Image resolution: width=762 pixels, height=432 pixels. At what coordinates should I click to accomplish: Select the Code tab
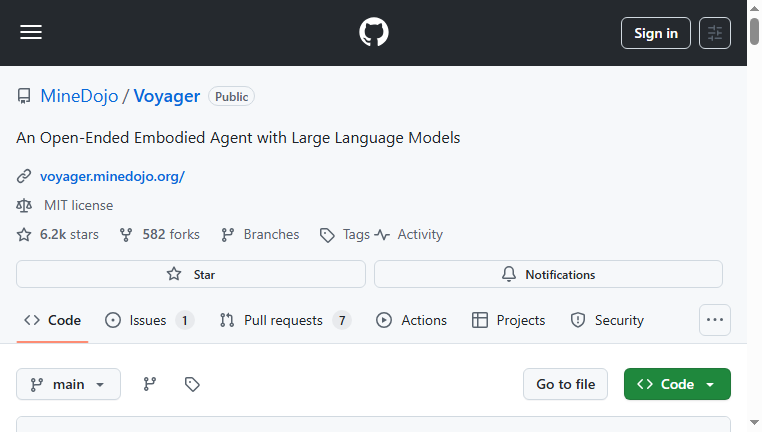[52, 320]
